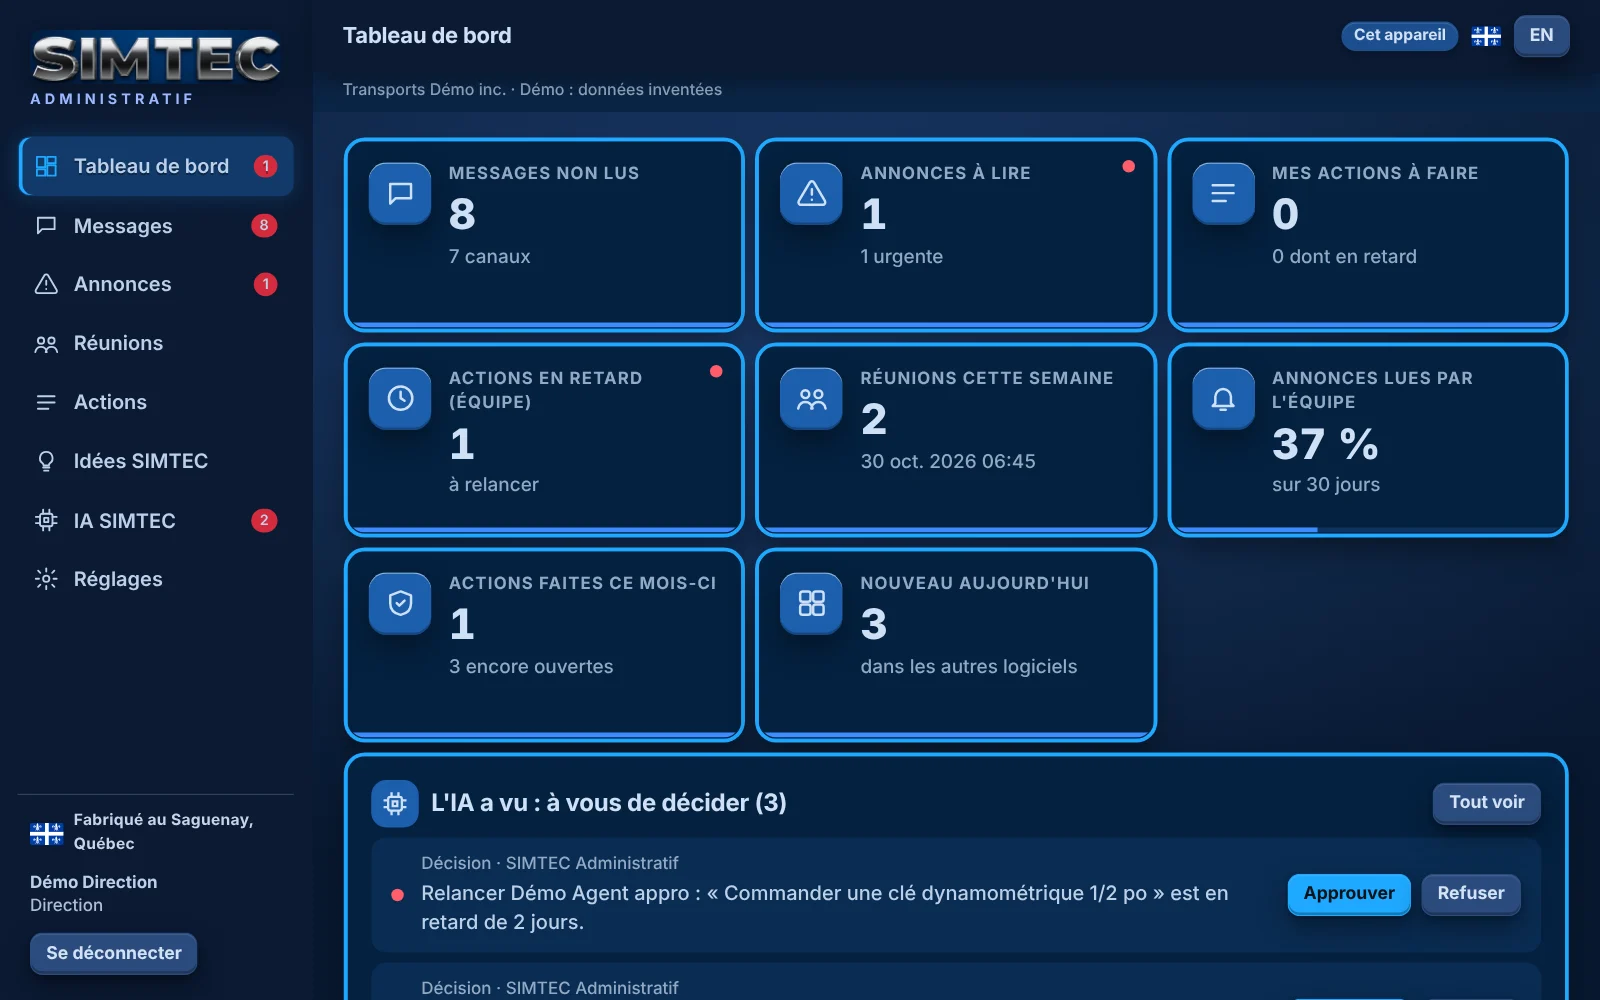Click the Actions list icon in sidebar

tap(46, 402)
